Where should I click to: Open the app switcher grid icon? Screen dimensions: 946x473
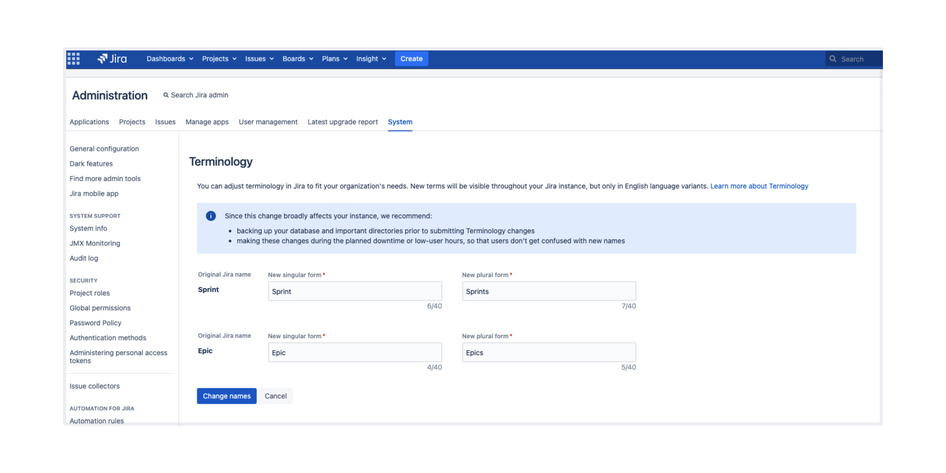pyautogui.click(x=73, y=59)
